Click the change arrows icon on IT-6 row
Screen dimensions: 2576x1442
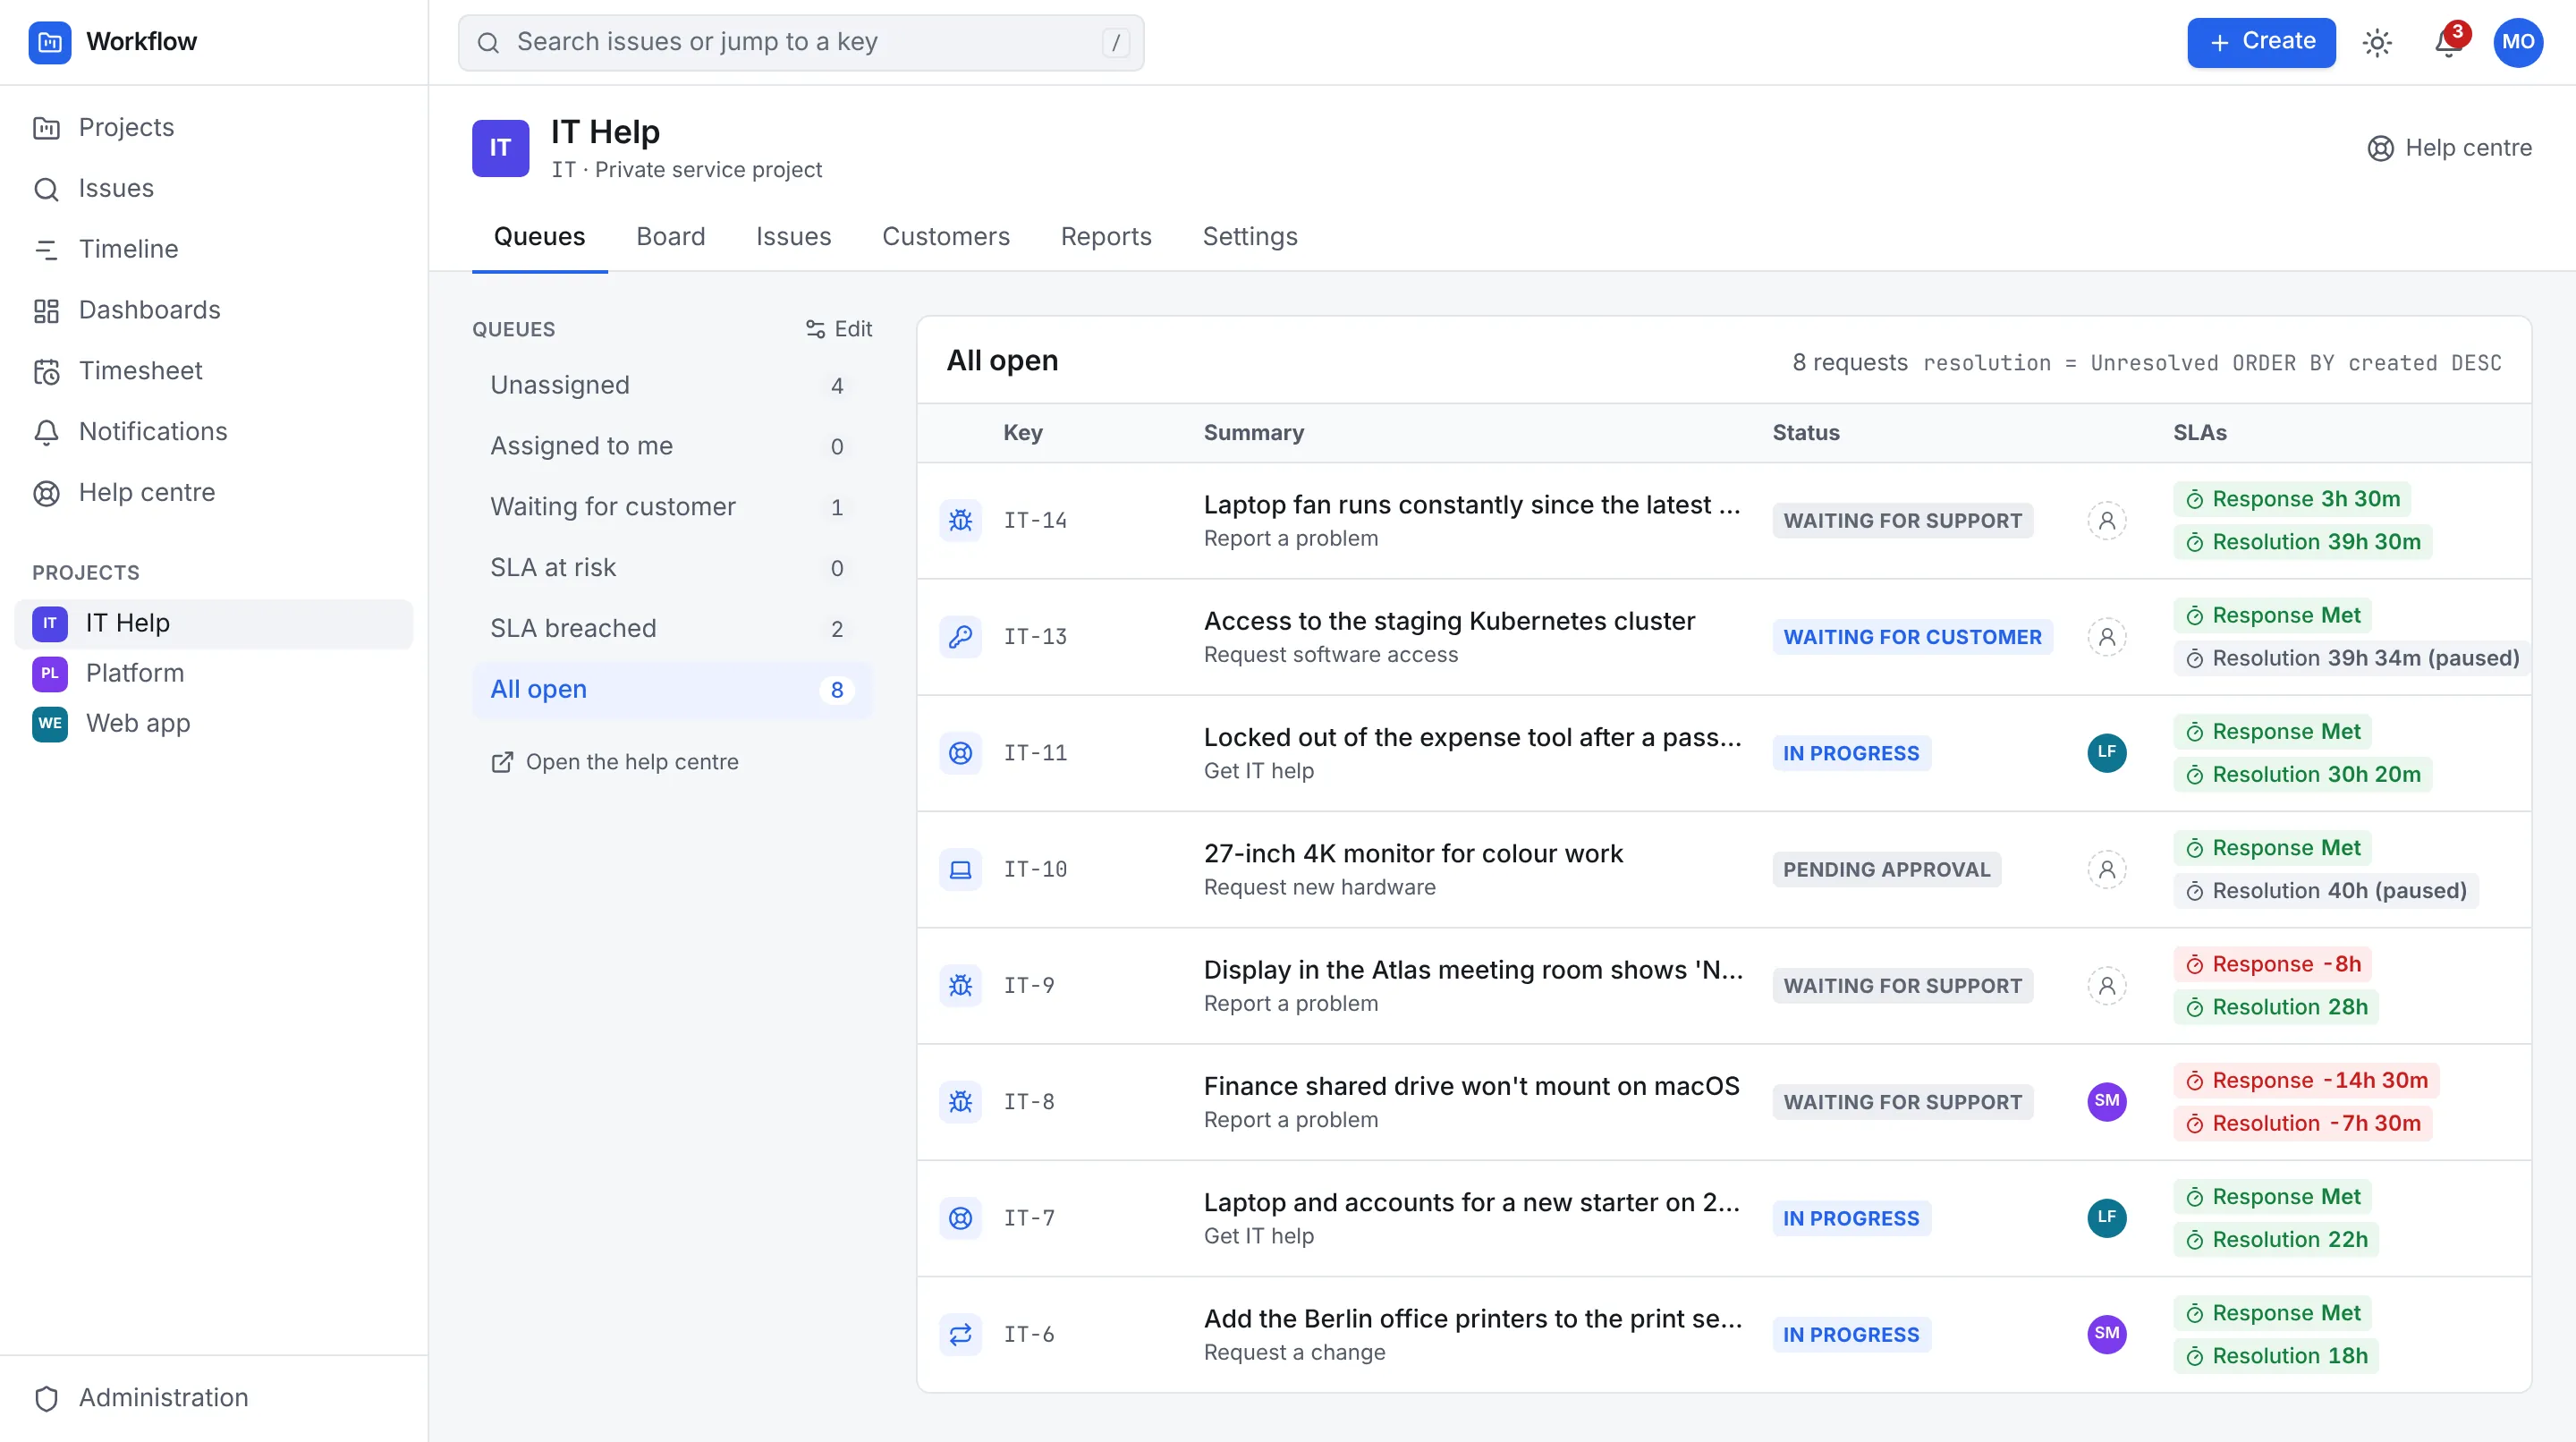(x=960, y=1334)
